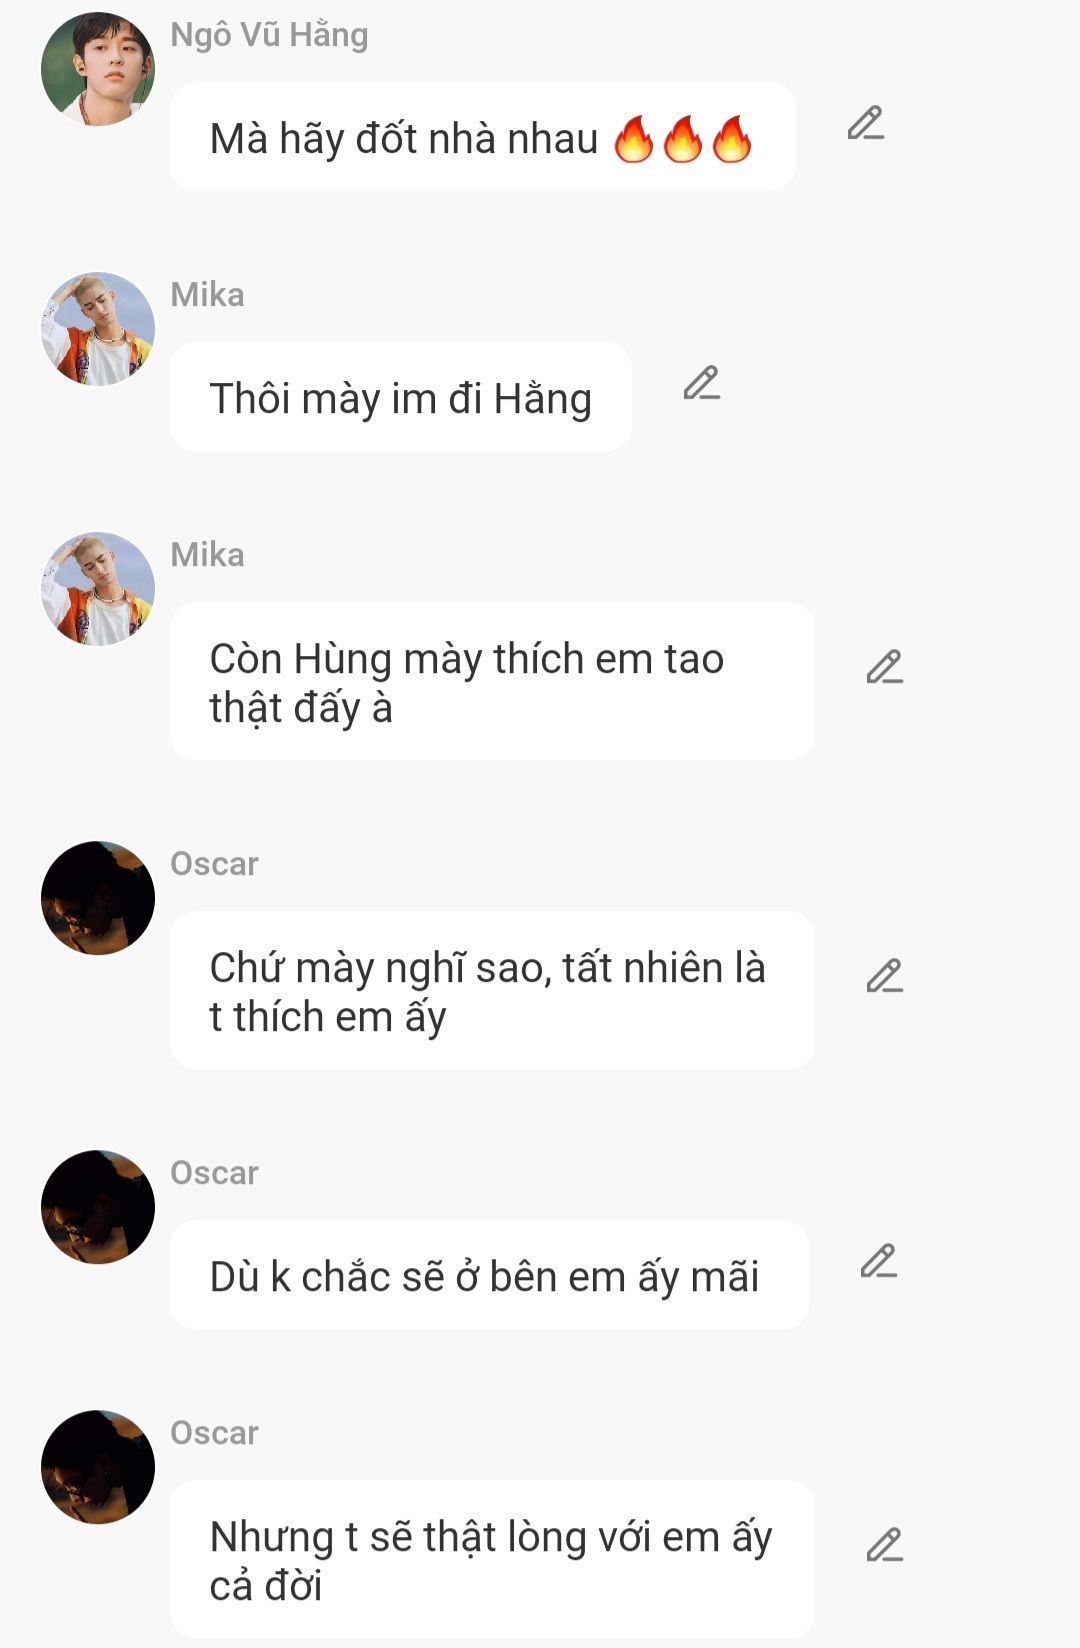1080x1648 pixels.
Task: Edit "Nhưng t sẽ thật lòng" message
Action: pyautogui.click(x=885, y=1546)
